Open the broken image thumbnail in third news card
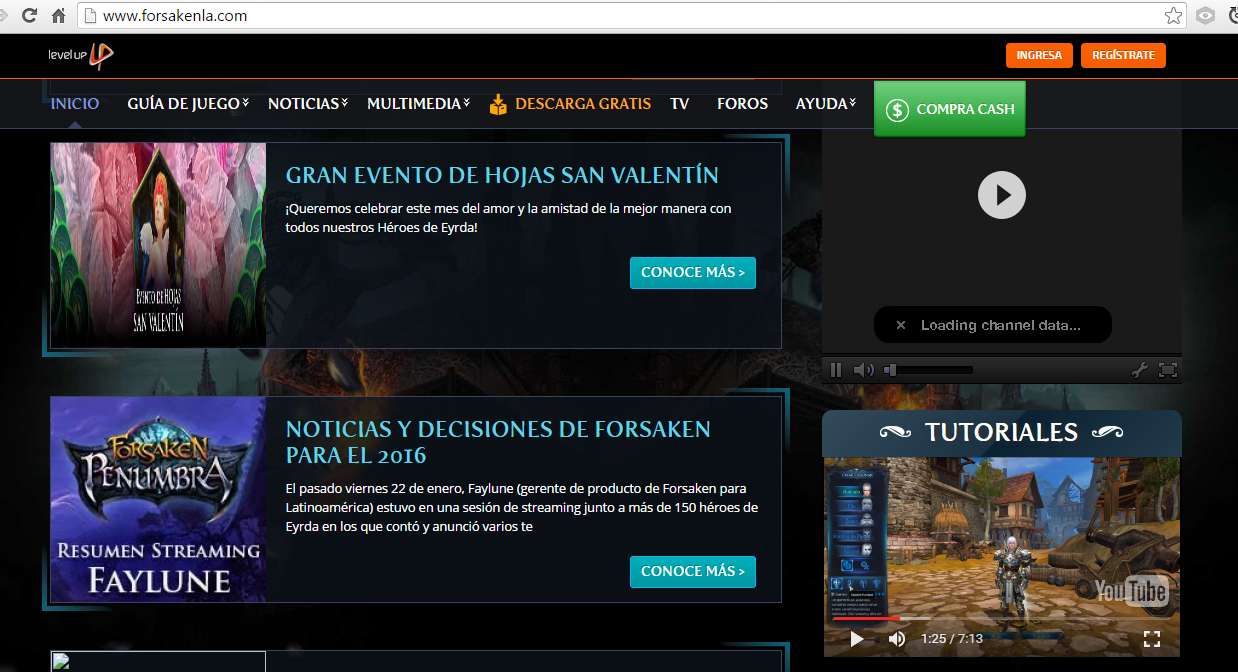 tap(158, 661)
